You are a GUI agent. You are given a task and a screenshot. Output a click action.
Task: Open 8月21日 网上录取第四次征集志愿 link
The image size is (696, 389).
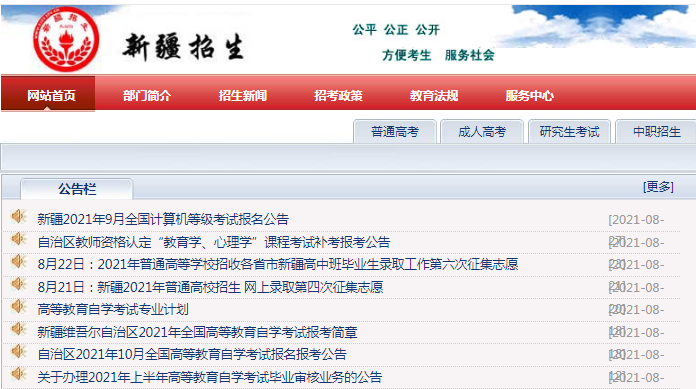[x=210, y=287]
